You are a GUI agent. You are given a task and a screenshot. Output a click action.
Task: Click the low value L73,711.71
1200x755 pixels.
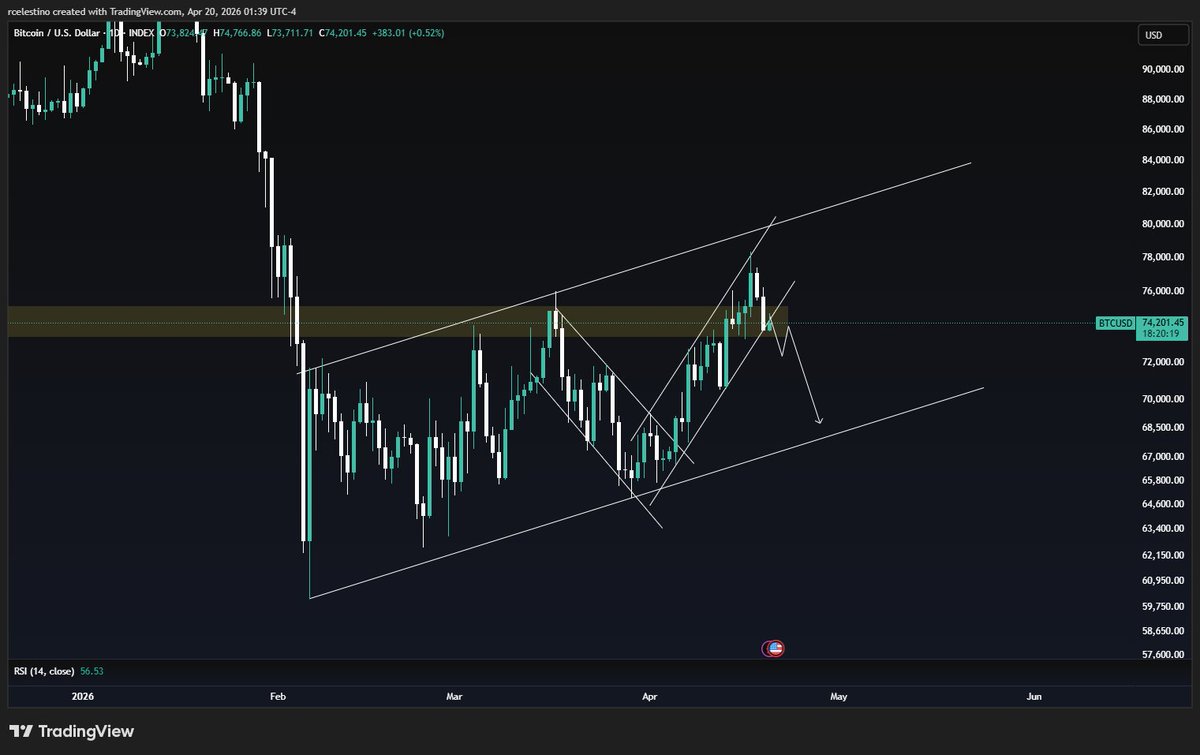[291, 33]
